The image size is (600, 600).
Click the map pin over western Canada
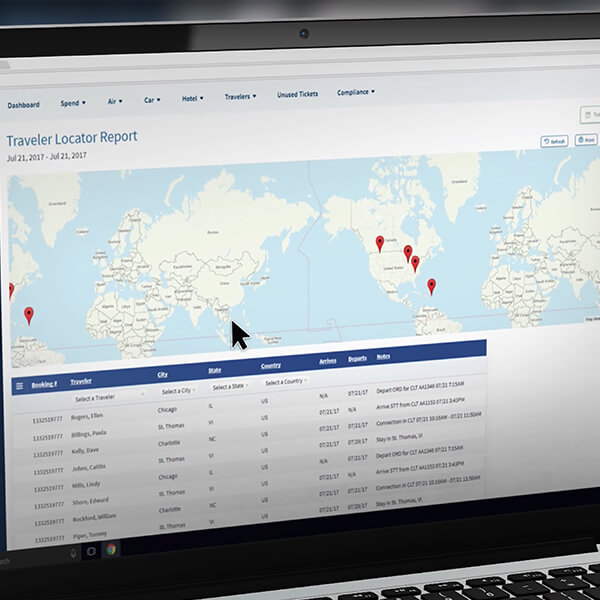(380, 244)
